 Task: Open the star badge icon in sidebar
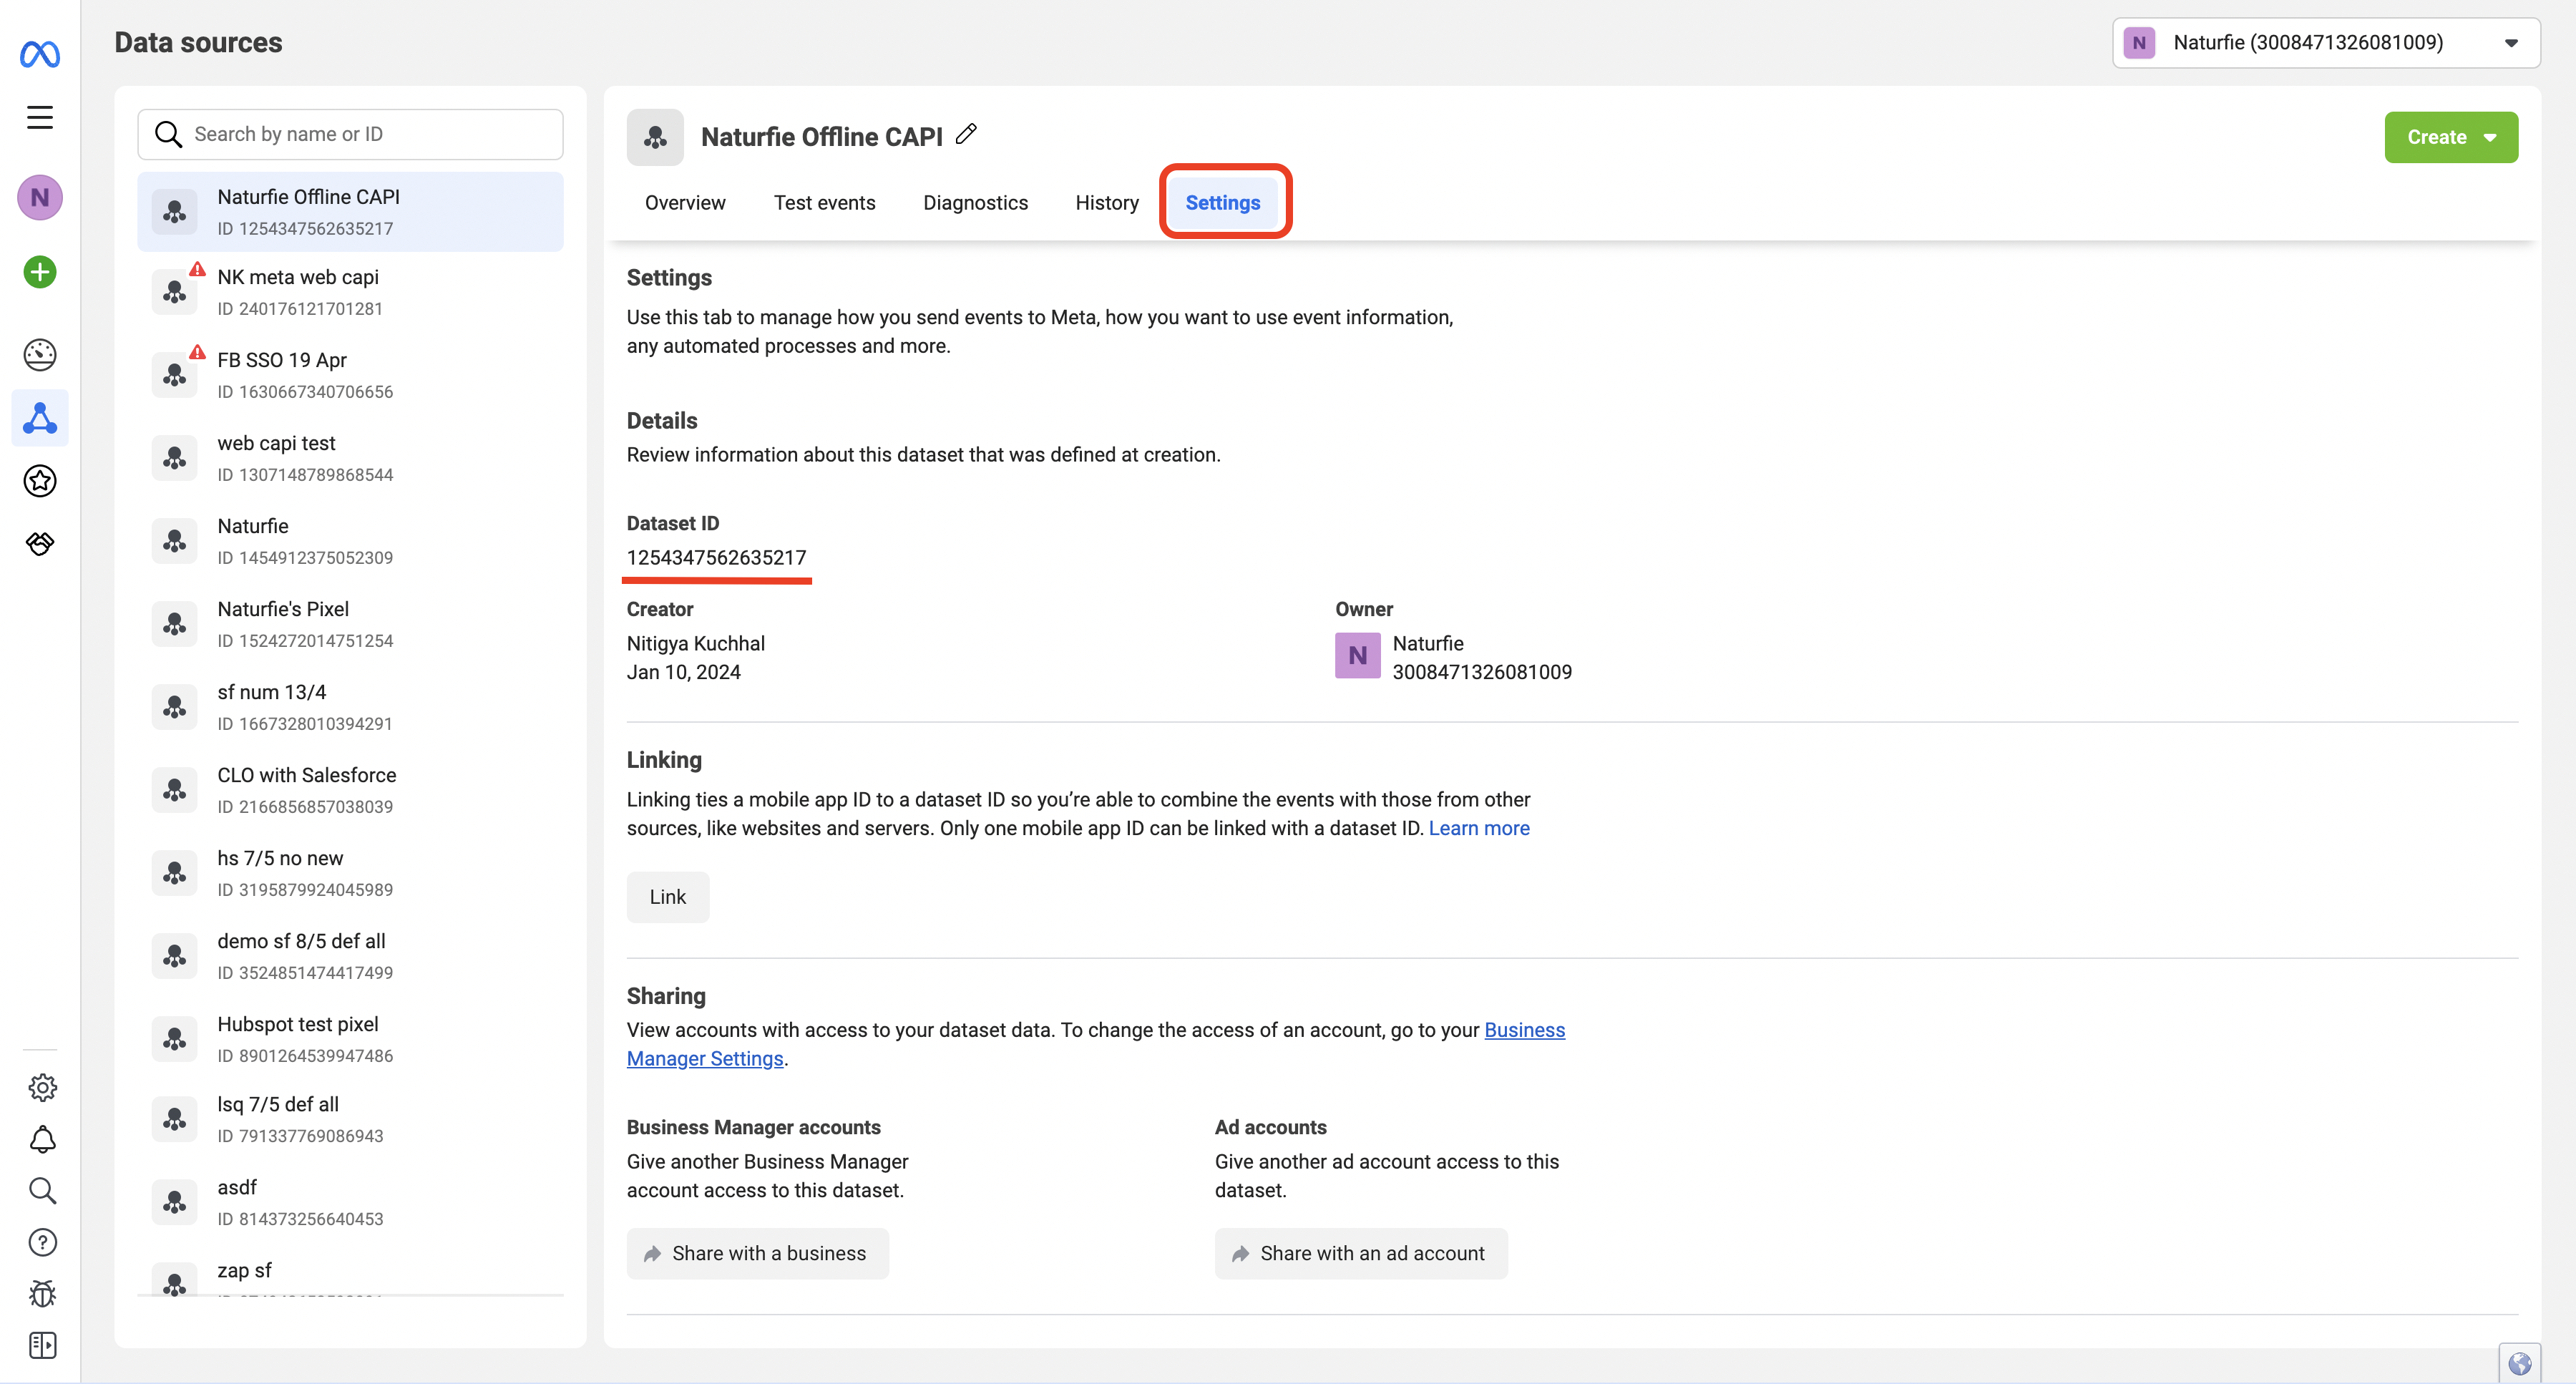[x=40, y=481]
